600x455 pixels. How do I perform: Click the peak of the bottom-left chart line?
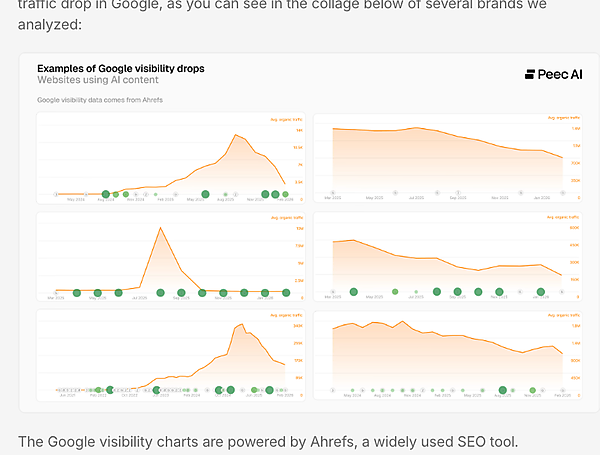tap(242, 324)
